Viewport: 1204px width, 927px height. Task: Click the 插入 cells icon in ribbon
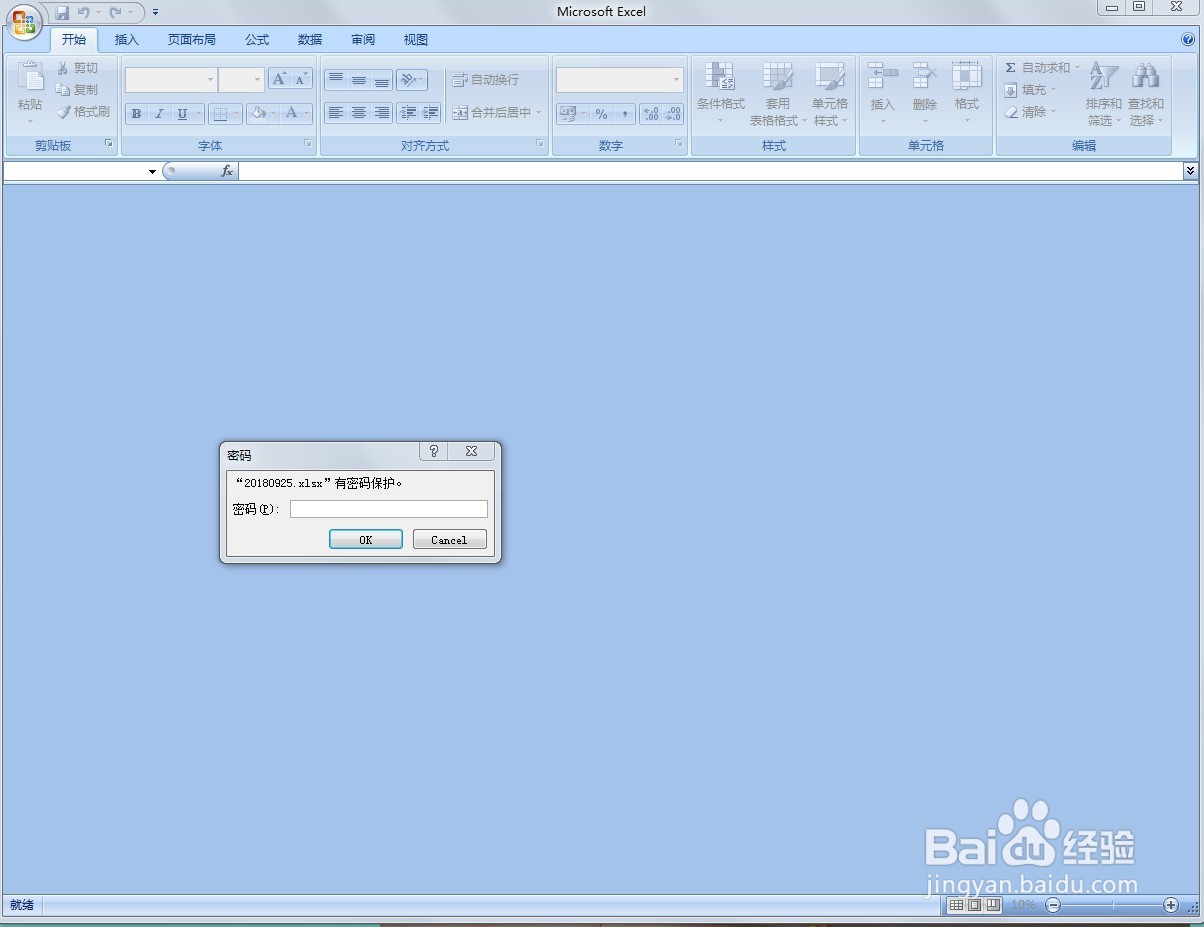tap(882, 77)
